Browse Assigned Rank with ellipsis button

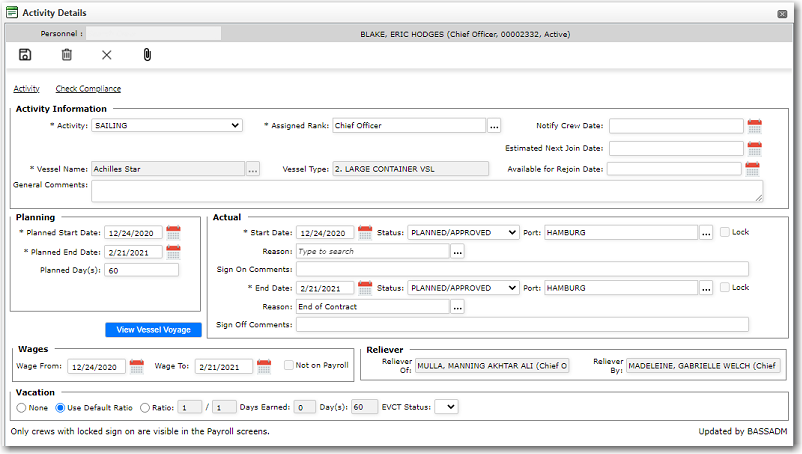pyautogui.click(x=494, y=126)
